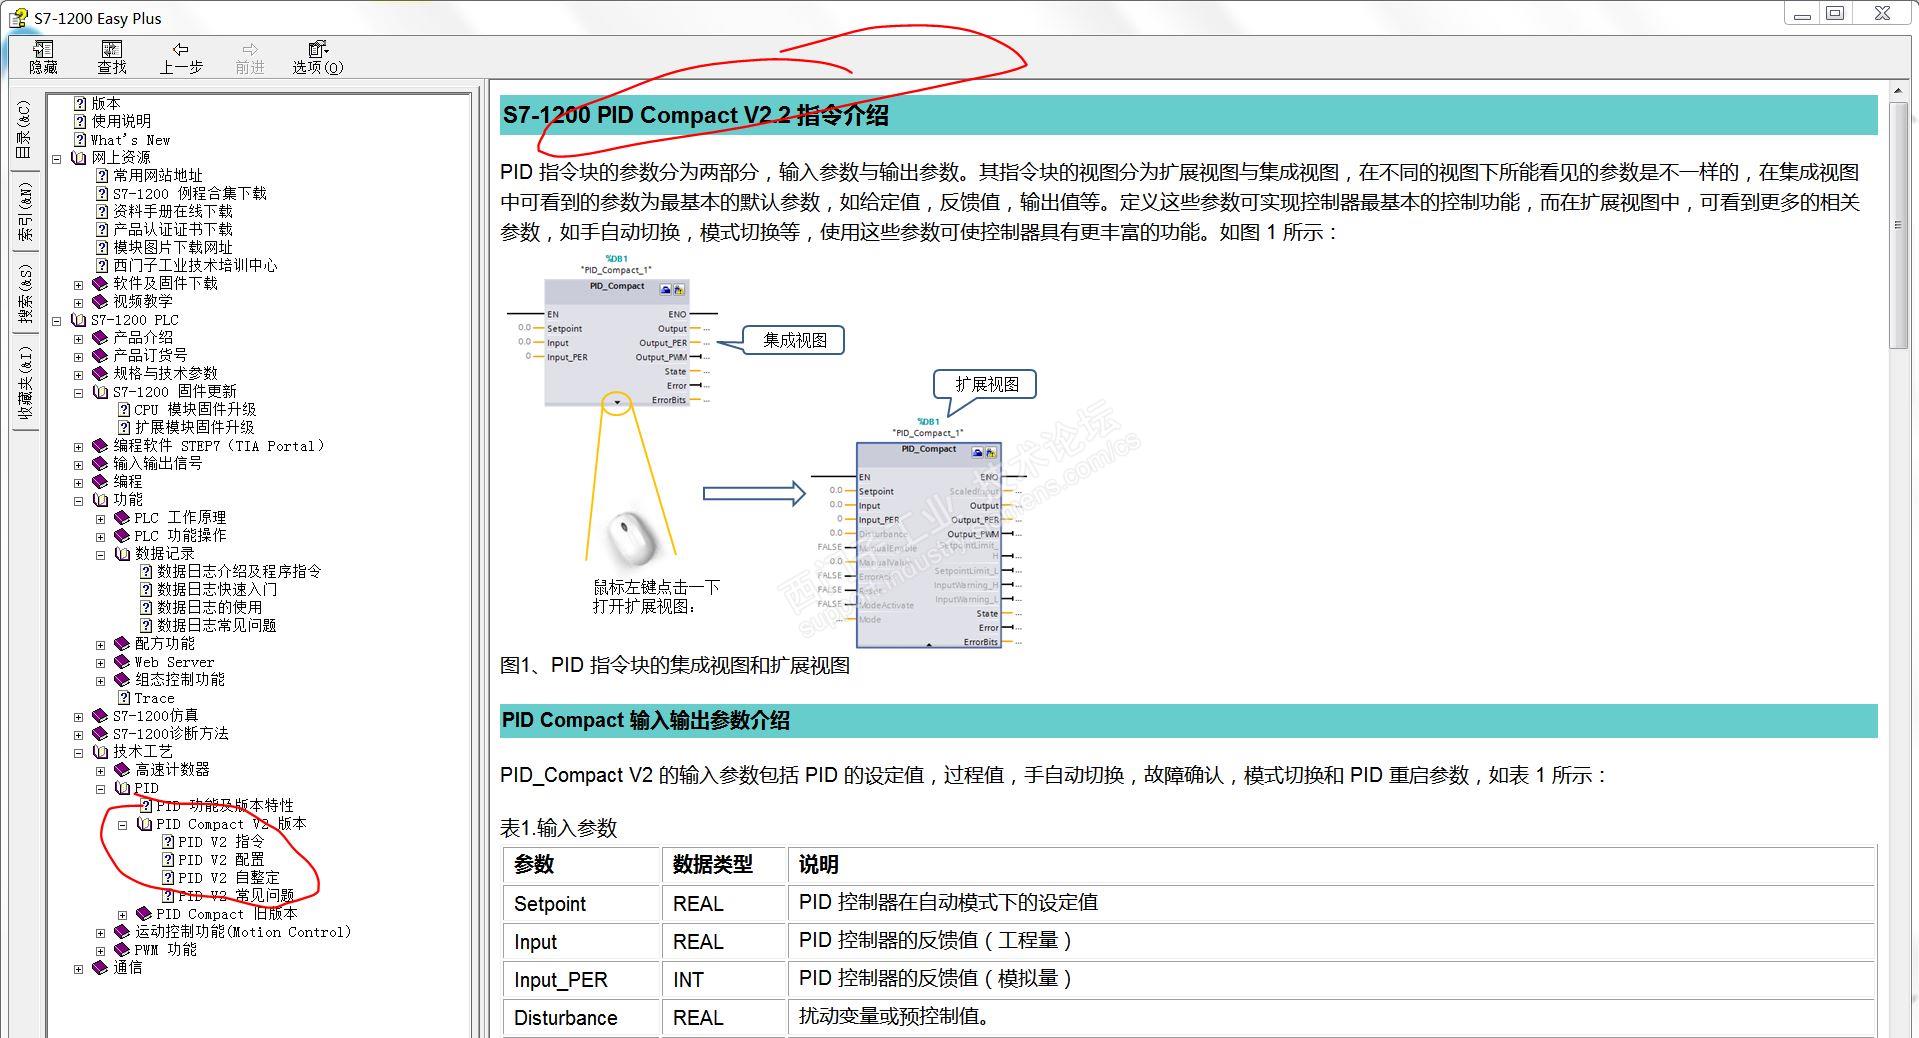Collapse the PID Compact V2 版本 node
1919x1038 pixels.
point(123,825)
